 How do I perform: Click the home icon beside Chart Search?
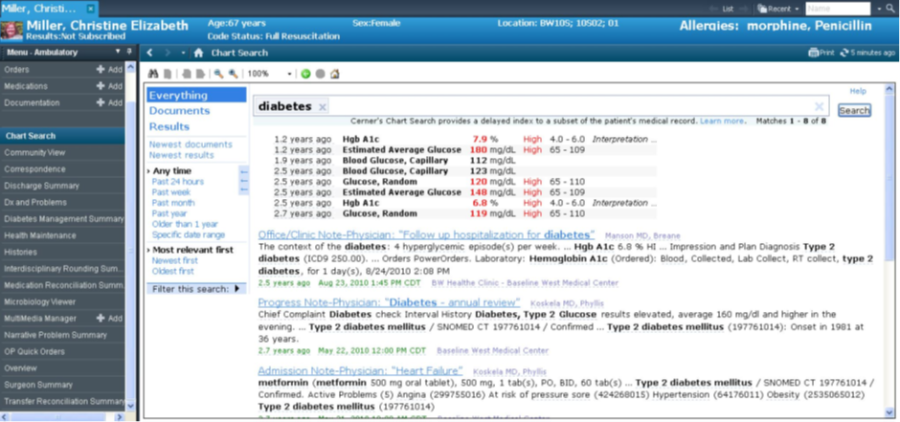coord(199,52)
